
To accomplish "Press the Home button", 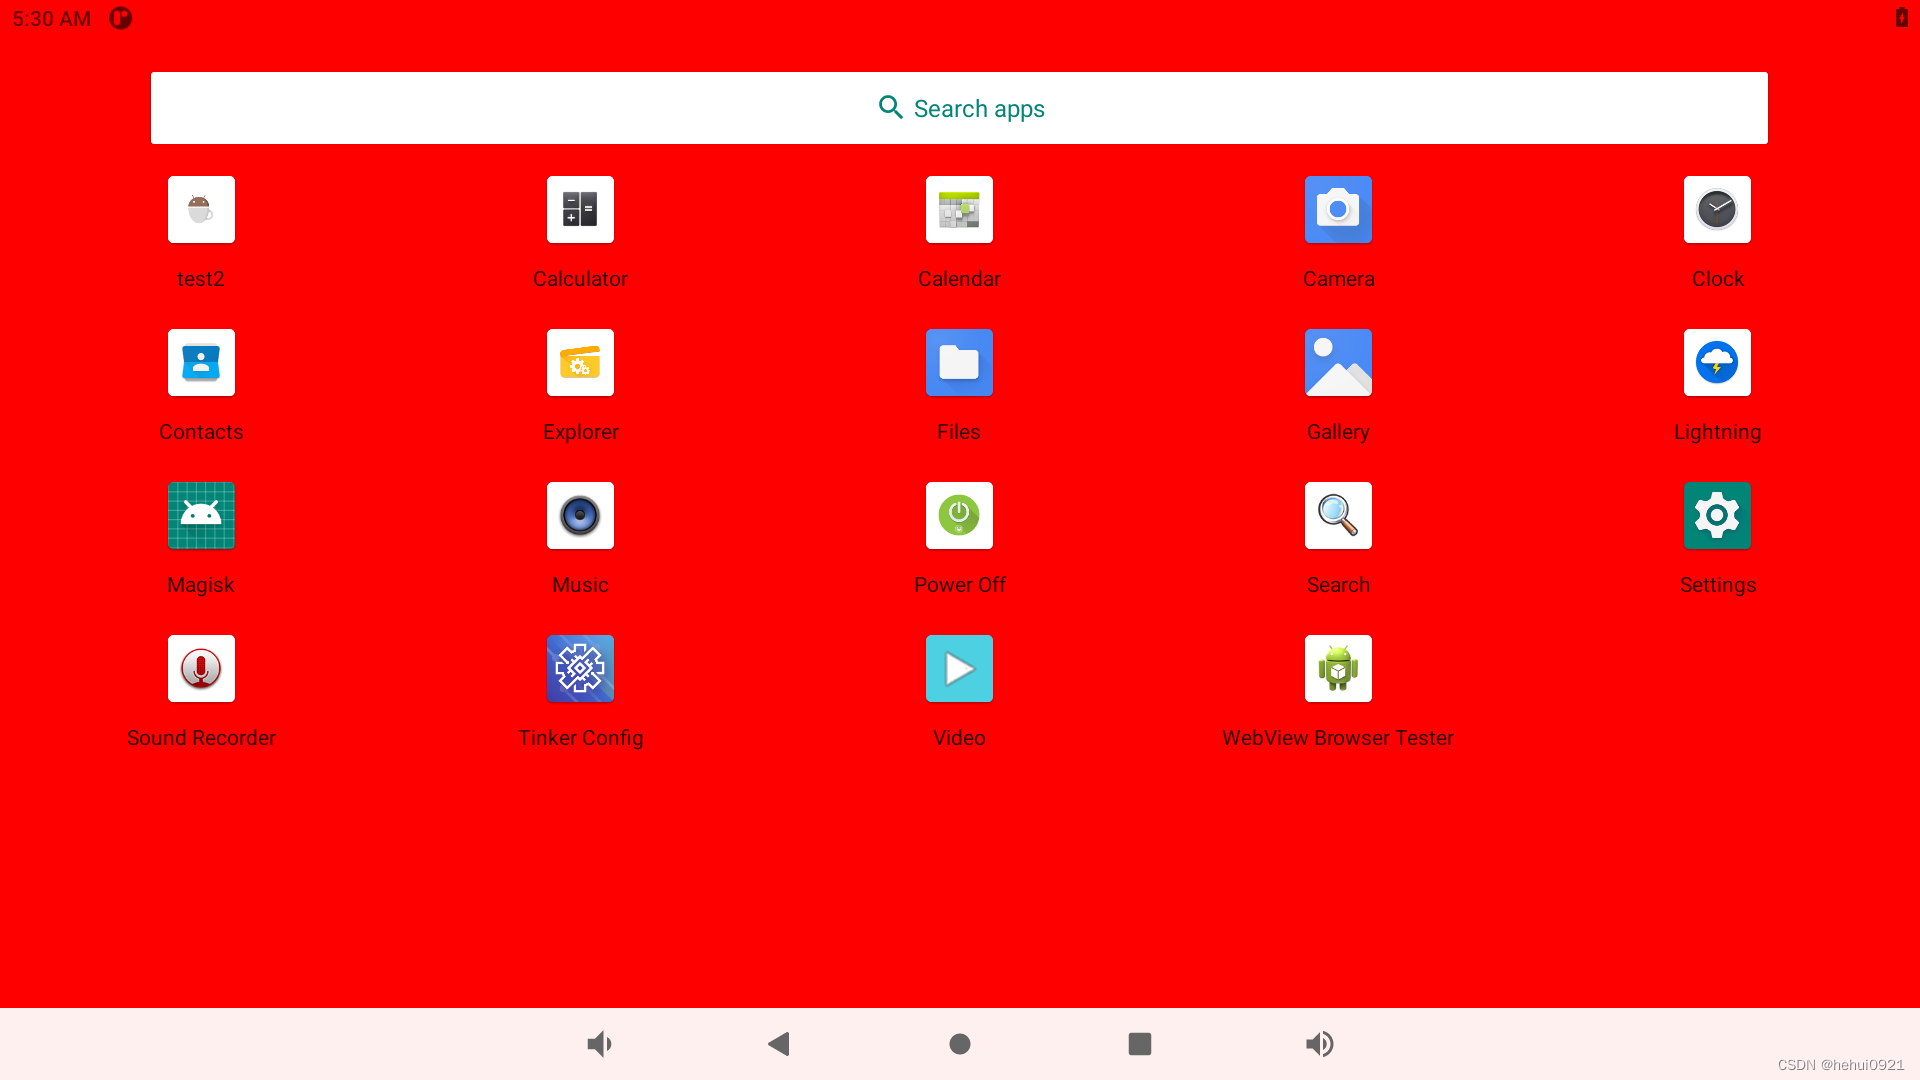I will pos(959,1043).
